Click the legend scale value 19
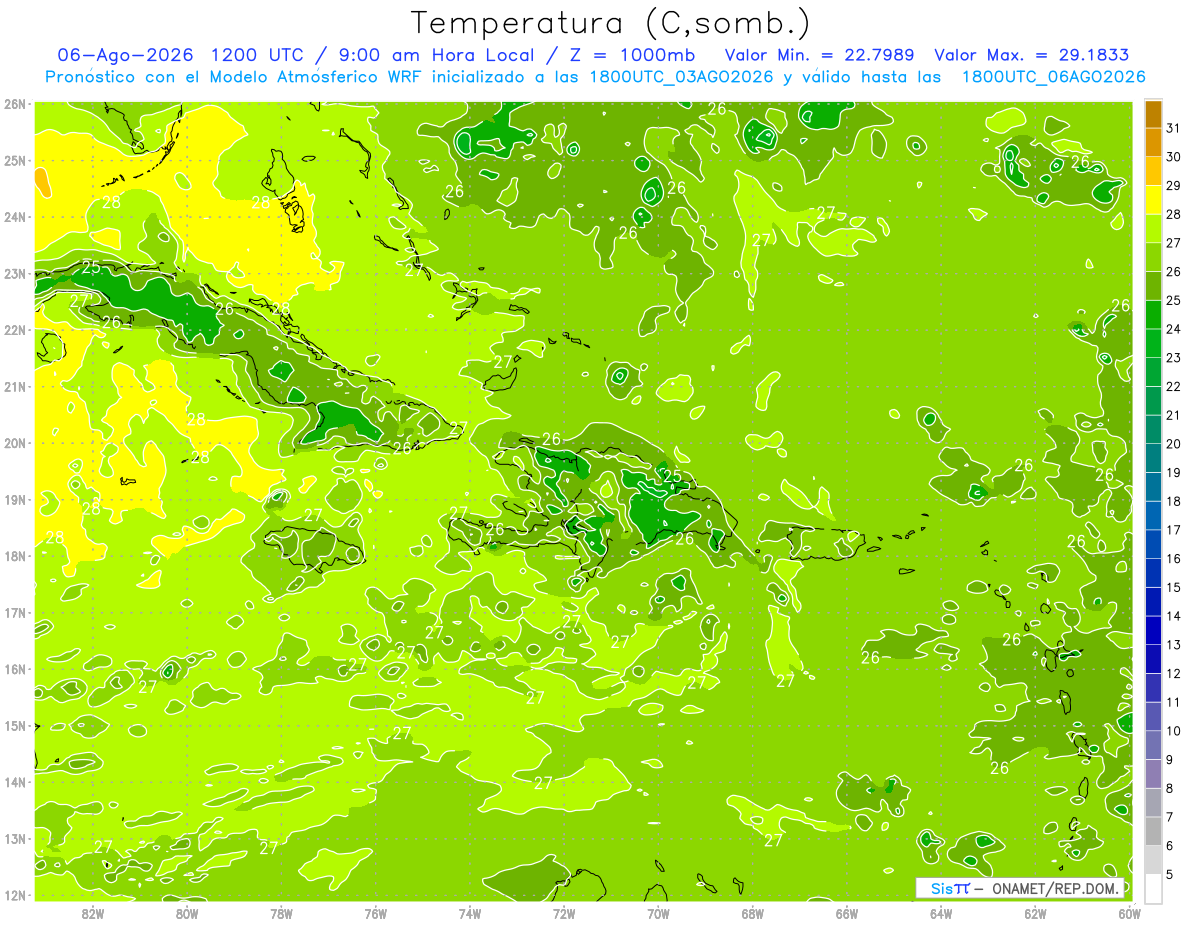Image resolution: width=1200 pixels, height=927 pixels. tap(1173, 473)
